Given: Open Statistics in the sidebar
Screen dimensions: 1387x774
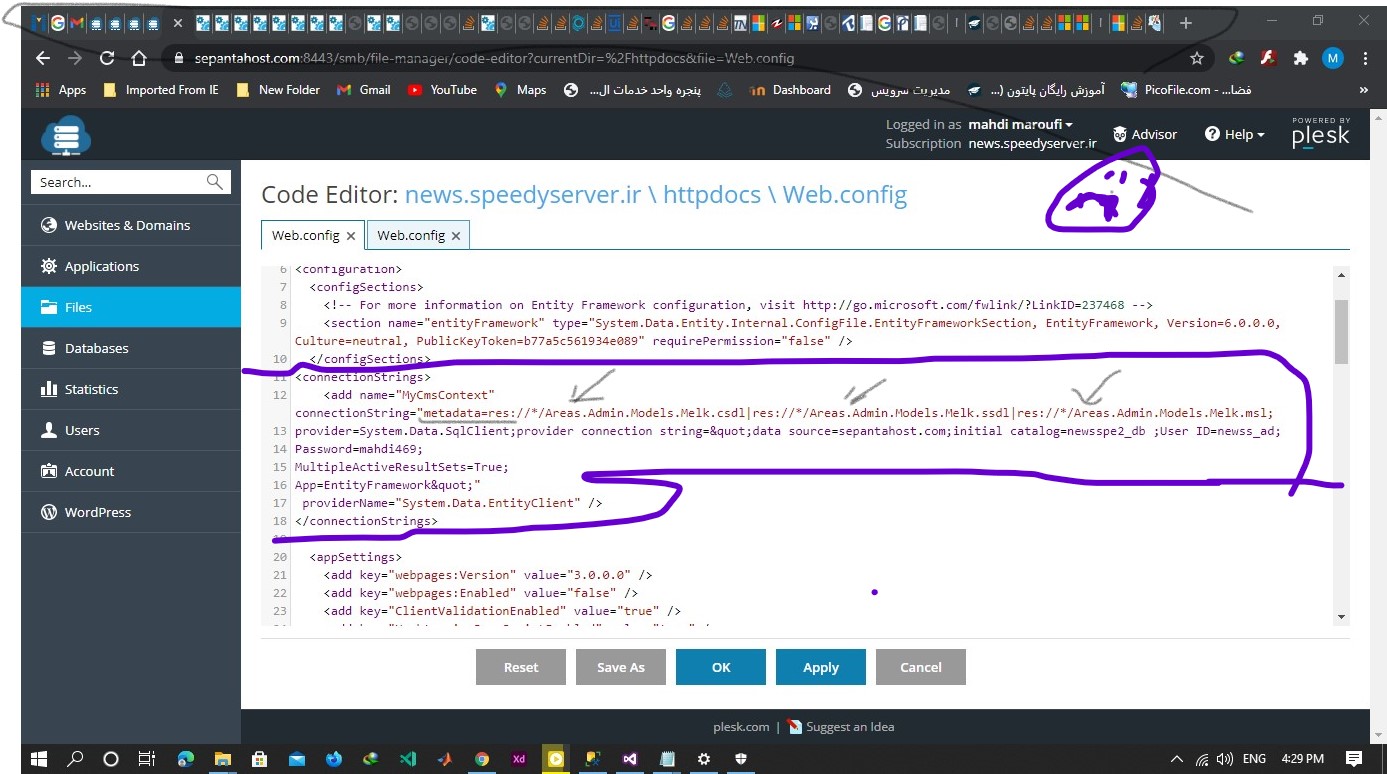Looking at the screenshot, I should [x=131, y=389].
